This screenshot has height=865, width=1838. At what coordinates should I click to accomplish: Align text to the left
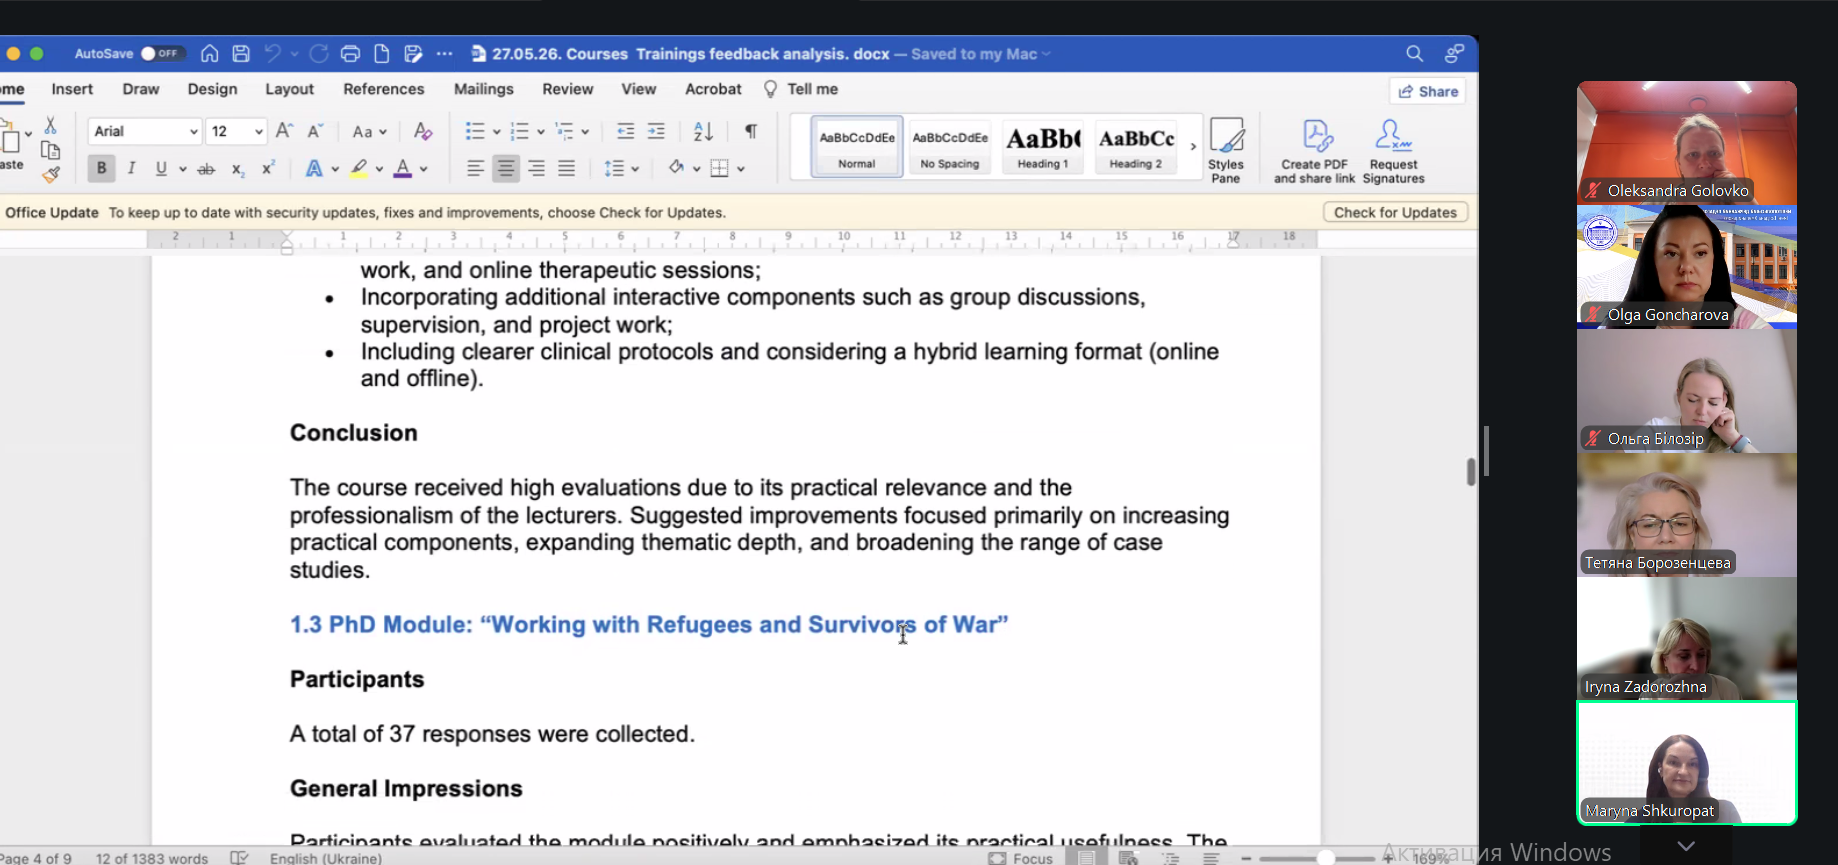(x=476, y=169)
